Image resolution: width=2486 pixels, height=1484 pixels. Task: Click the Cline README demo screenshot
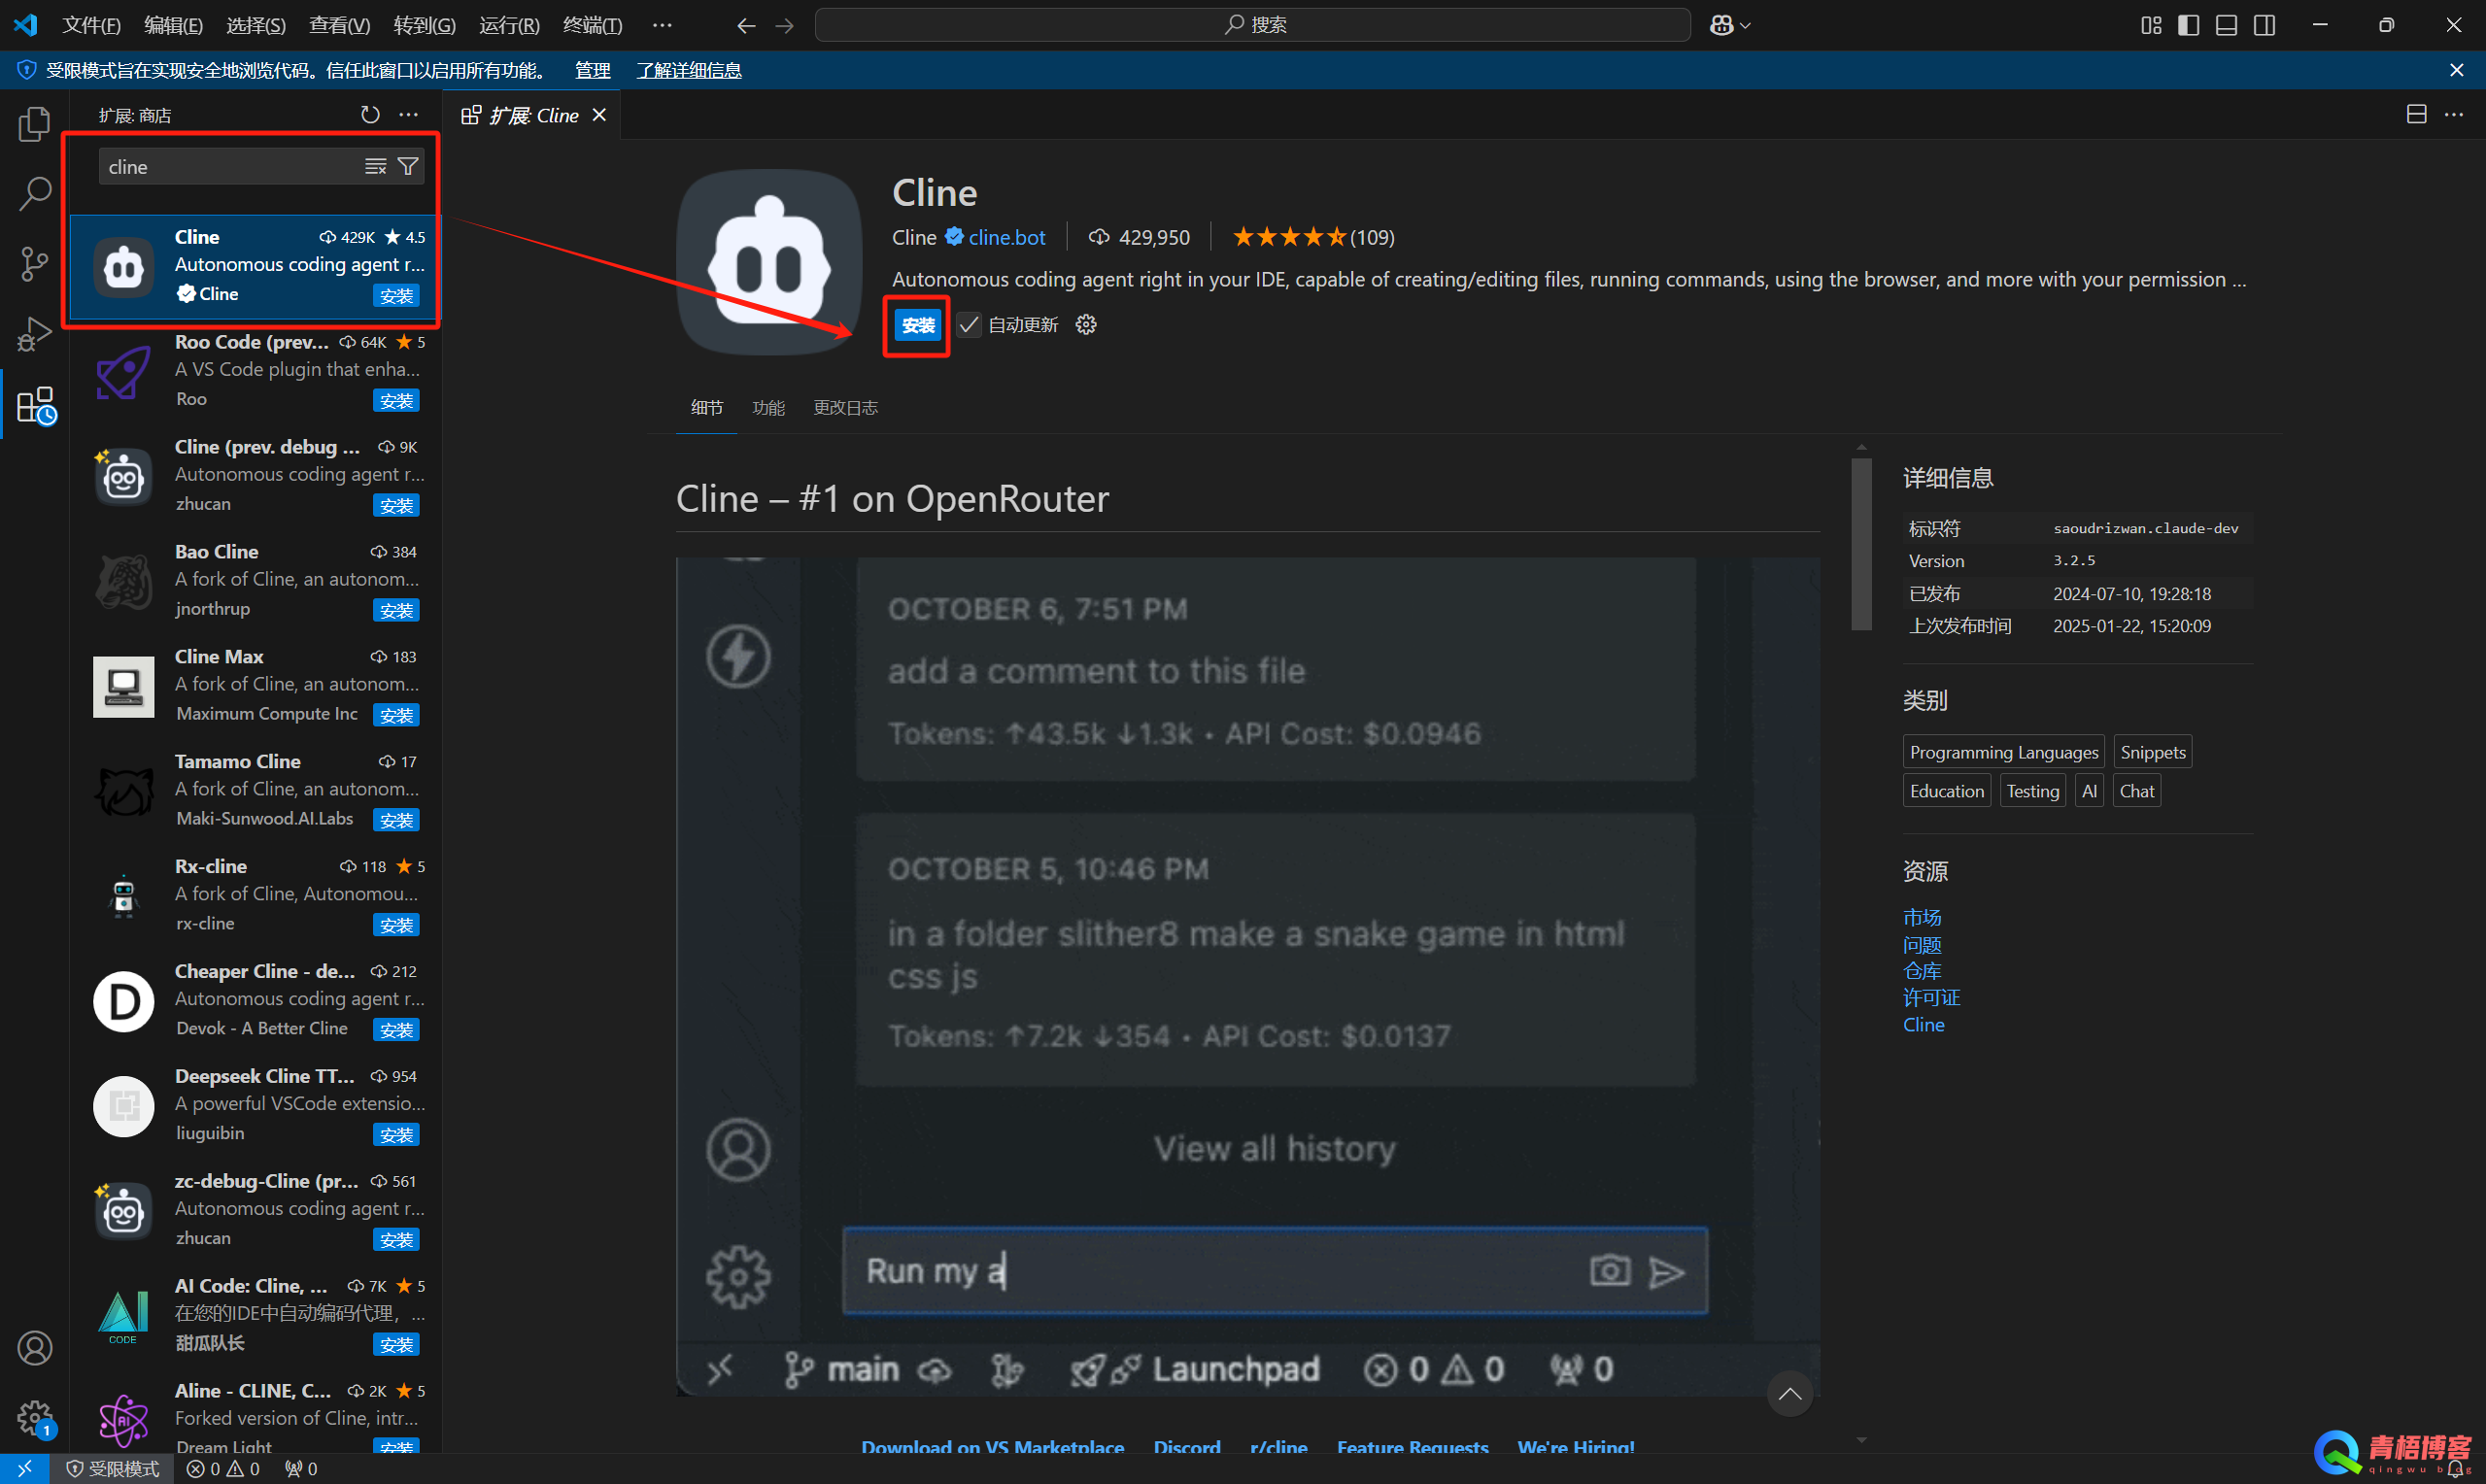point(1247,976)
